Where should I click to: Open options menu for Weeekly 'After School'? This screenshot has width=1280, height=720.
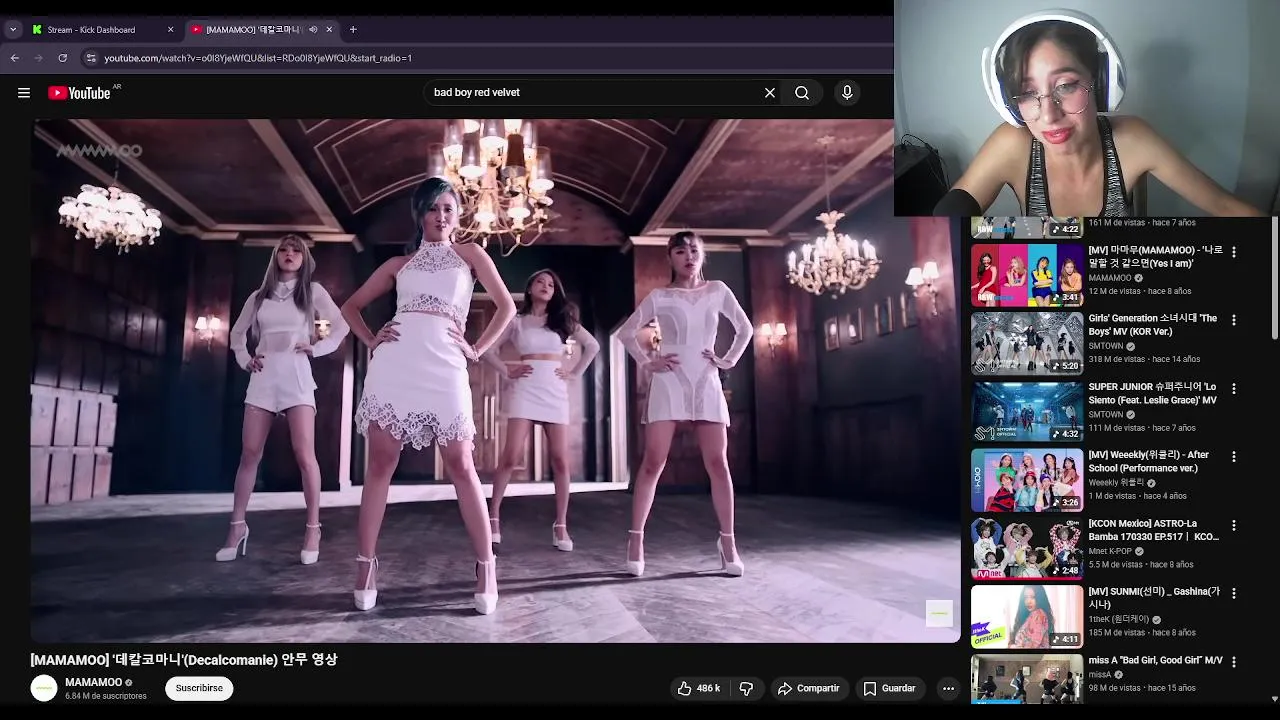point(1233,457)
